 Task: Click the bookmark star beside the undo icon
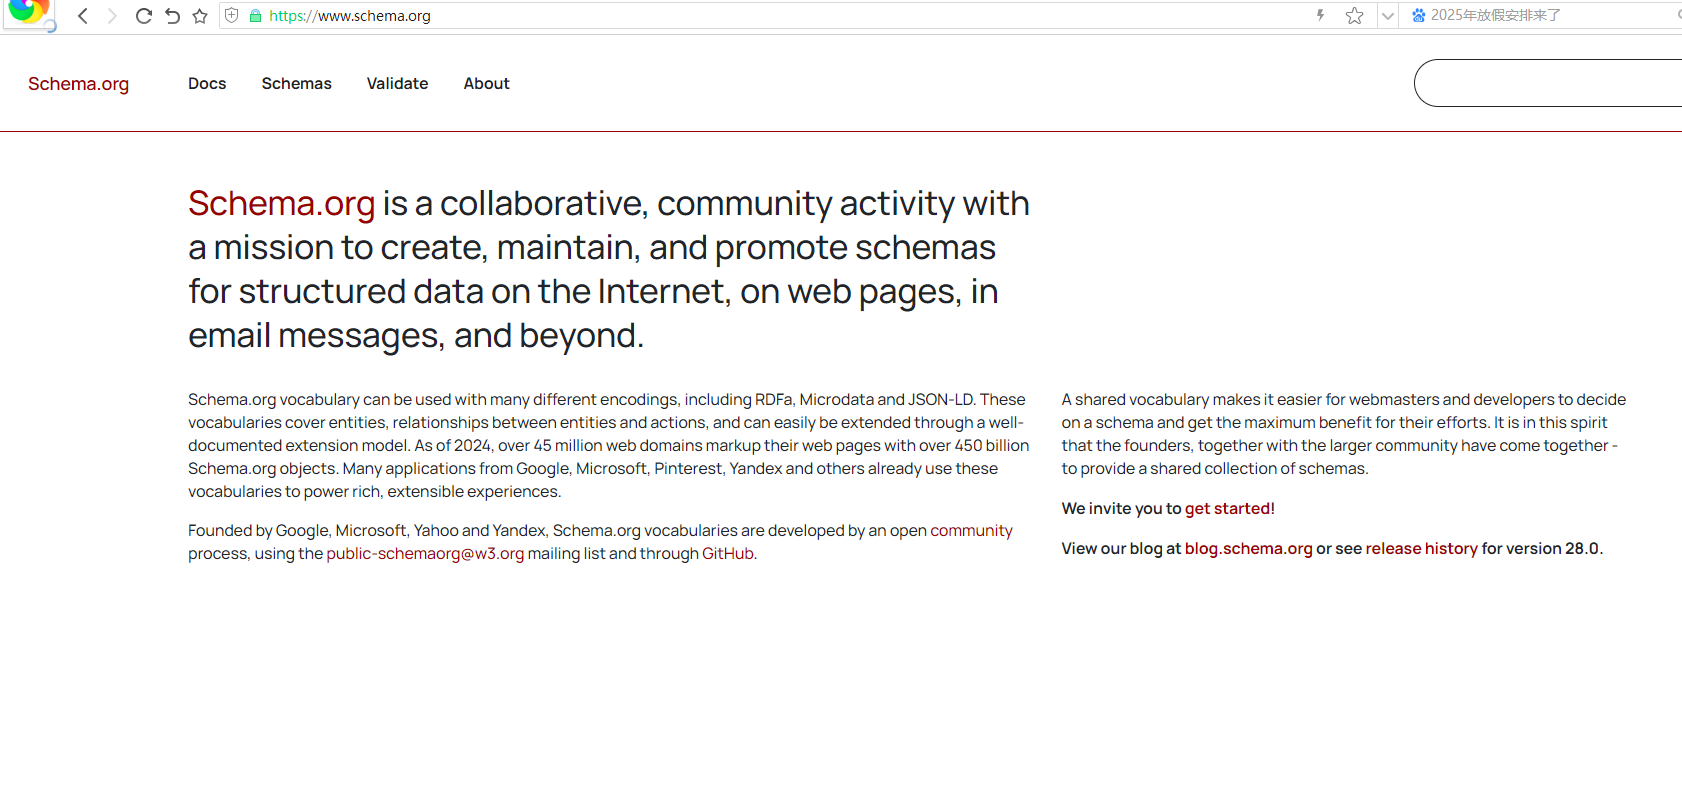point(200,16)
